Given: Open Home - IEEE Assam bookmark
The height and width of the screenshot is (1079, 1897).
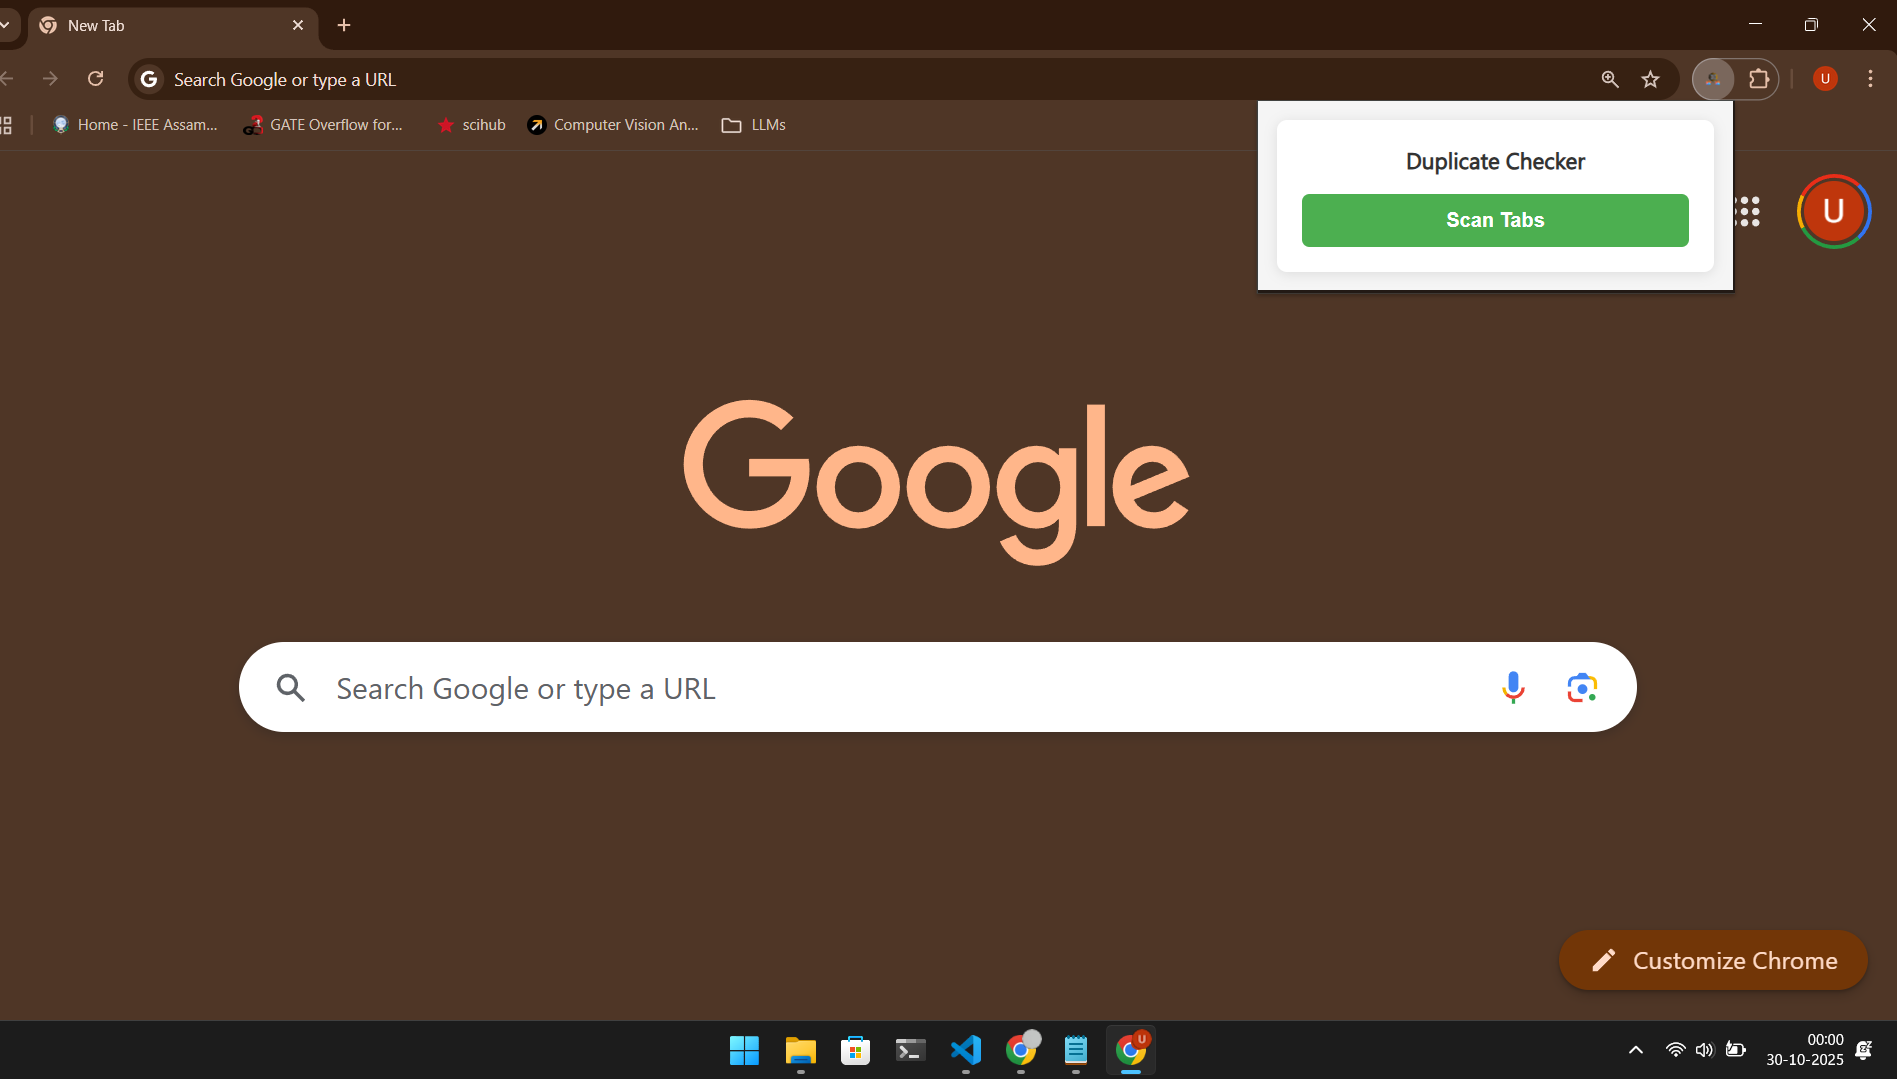Looking at the screenshot, I should [x=135, y=125].
